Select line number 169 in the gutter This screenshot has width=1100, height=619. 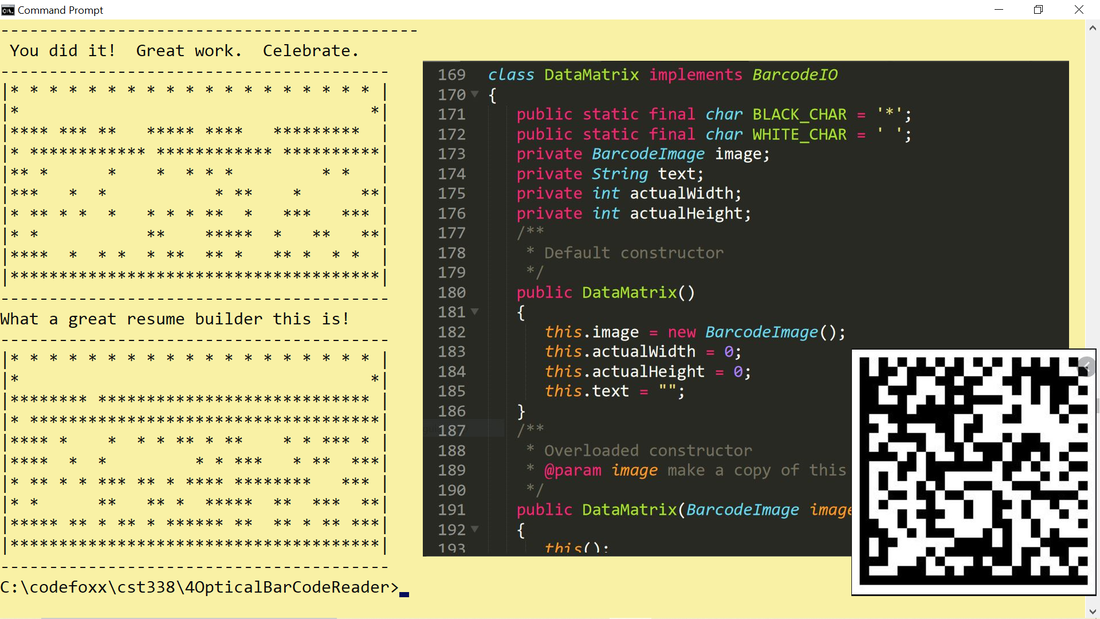(x=451, y=75)
